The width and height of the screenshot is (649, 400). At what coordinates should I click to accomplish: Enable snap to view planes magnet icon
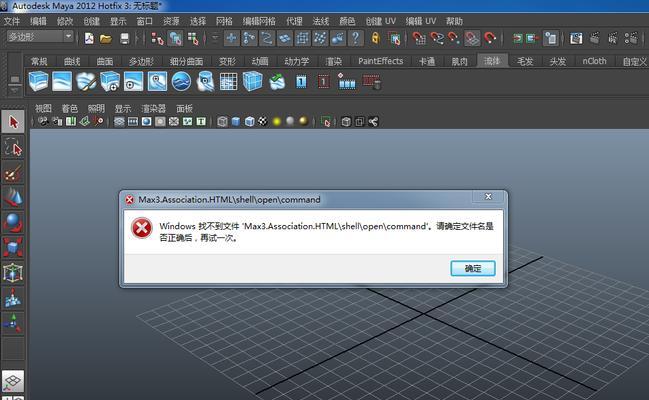(472, 39)
